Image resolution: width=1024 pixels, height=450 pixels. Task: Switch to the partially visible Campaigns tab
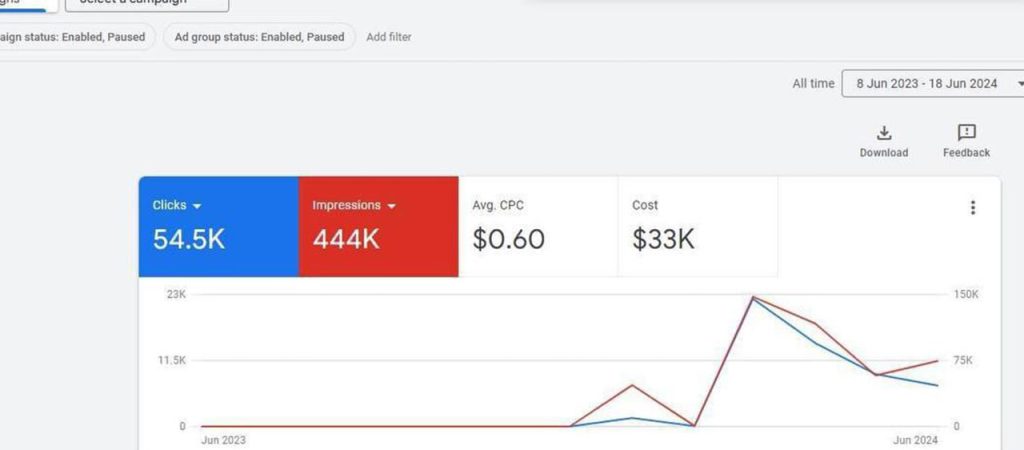tap(20, 4)
